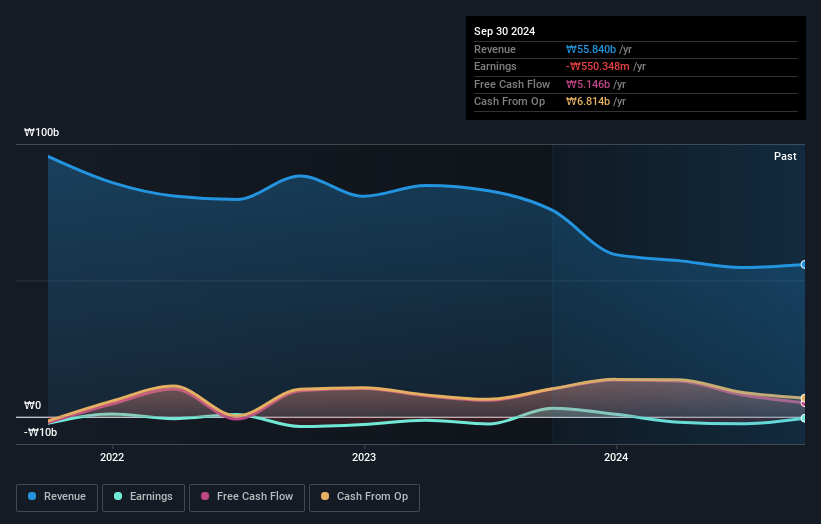Click the Earnings label in the tooltip
The width and height of the screenshot is (821, 524).
495,66
